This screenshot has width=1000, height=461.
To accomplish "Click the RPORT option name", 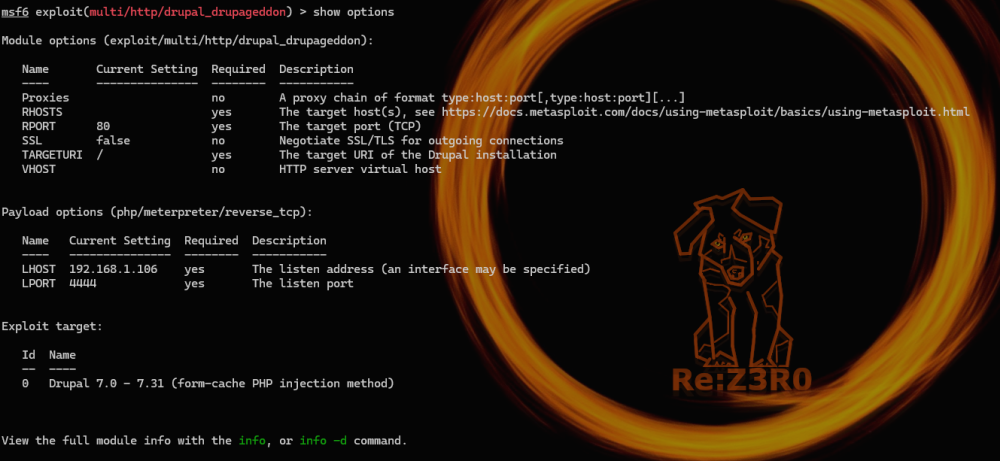I will [39, 126].
